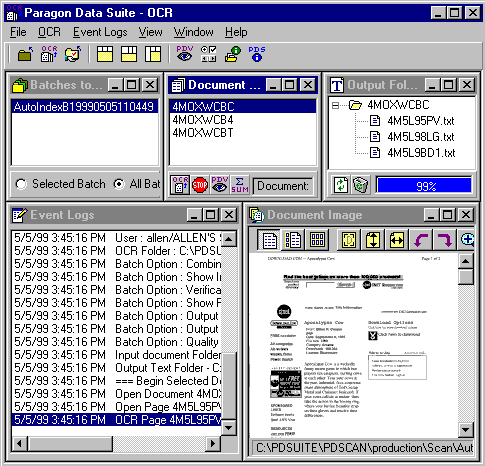The height and width of the screenshot is (466, 485).
Task: Open the options checkbox toolbar icon
Action: point(208,54)
